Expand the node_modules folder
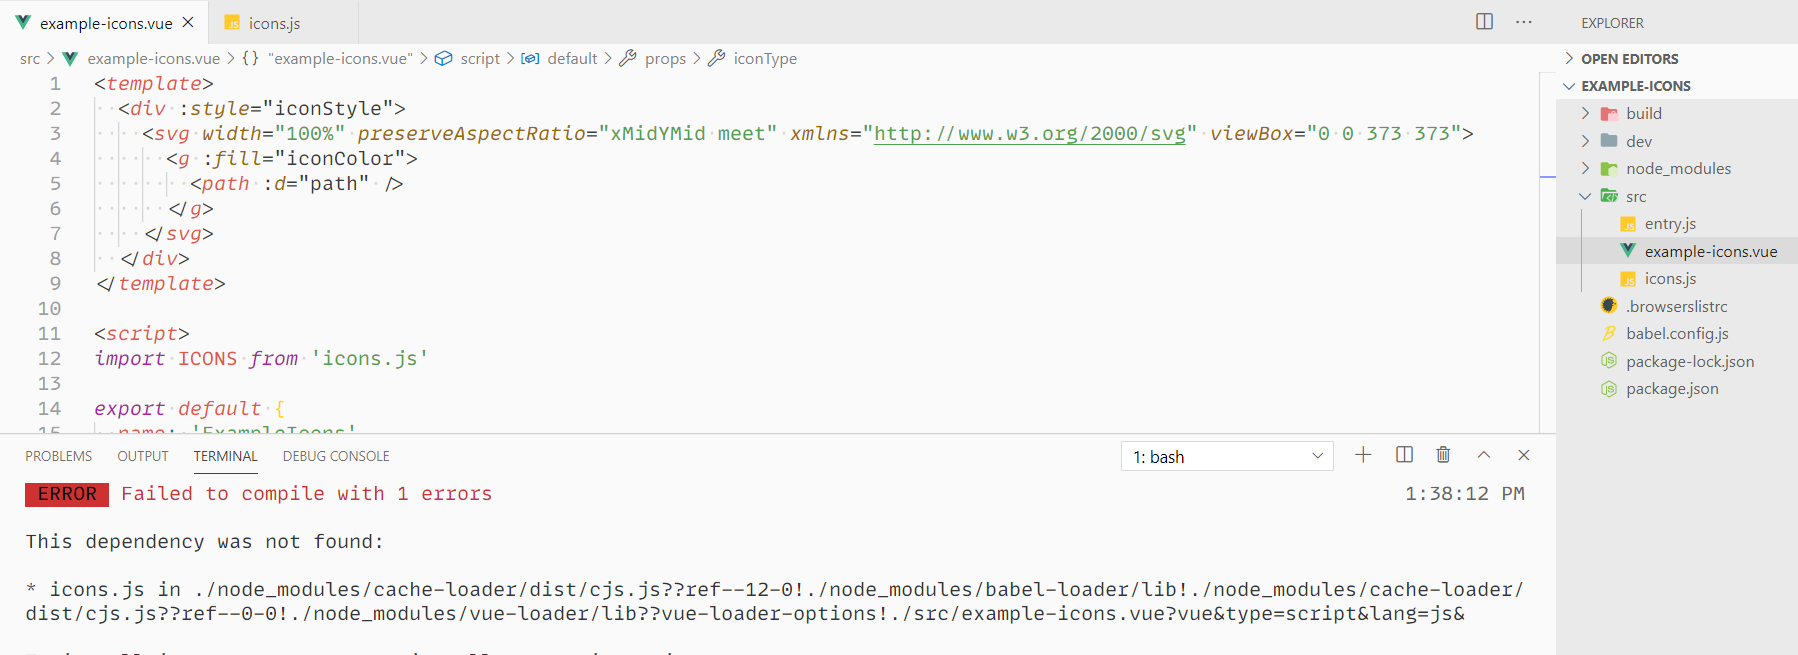This screenshot has height=655, width=1798. point(1586,168)
